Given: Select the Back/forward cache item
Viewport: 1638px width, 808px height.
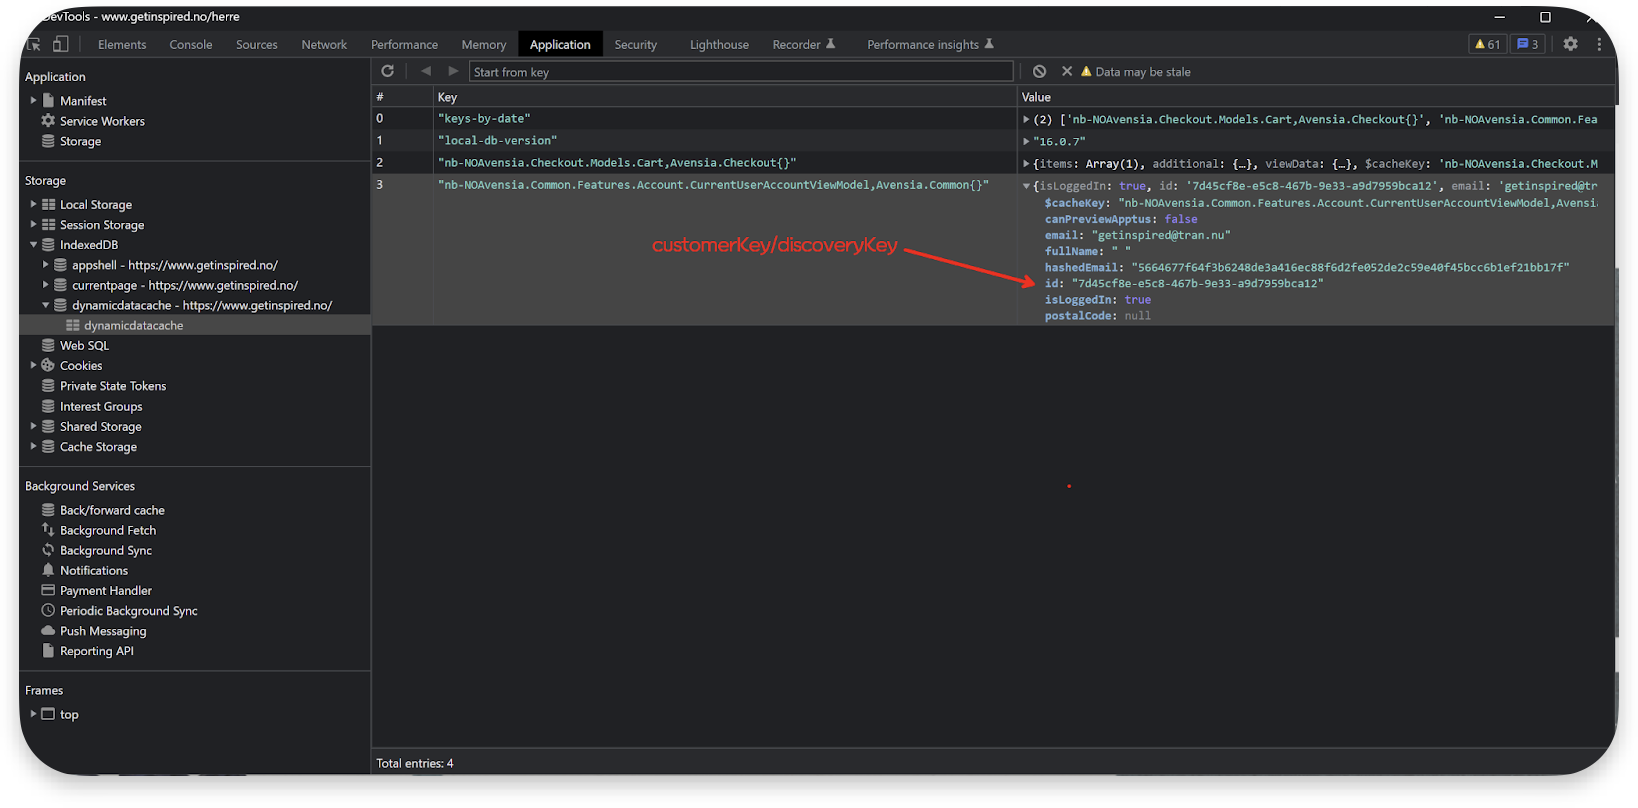Looking at the screenshot, I should (112, 510).
